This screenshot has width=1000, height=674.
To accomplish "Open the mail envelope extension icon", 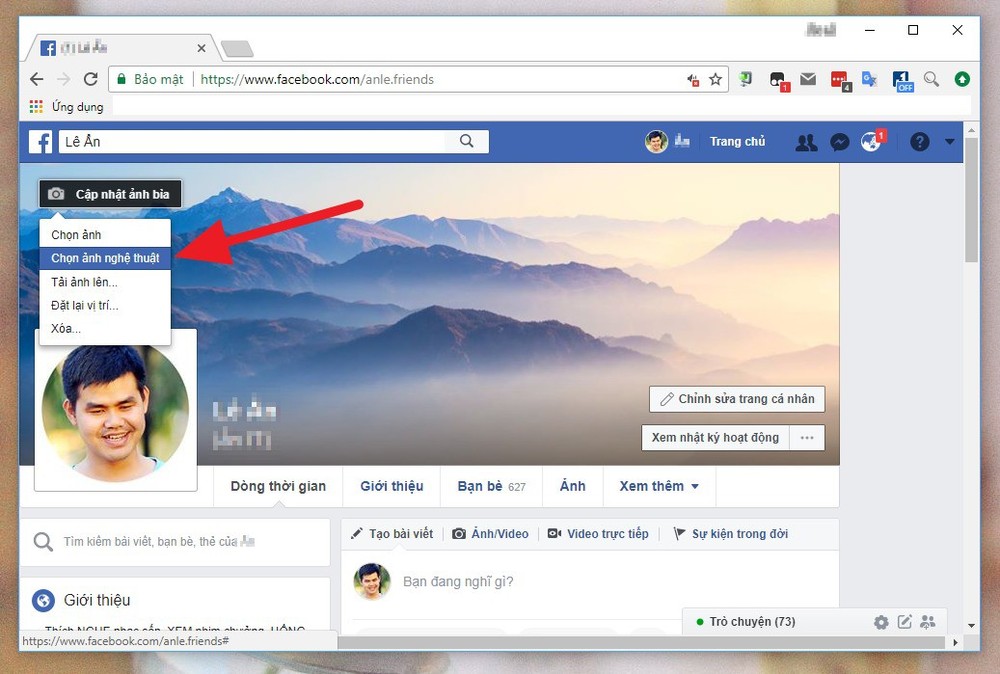I will coord(808,79).
